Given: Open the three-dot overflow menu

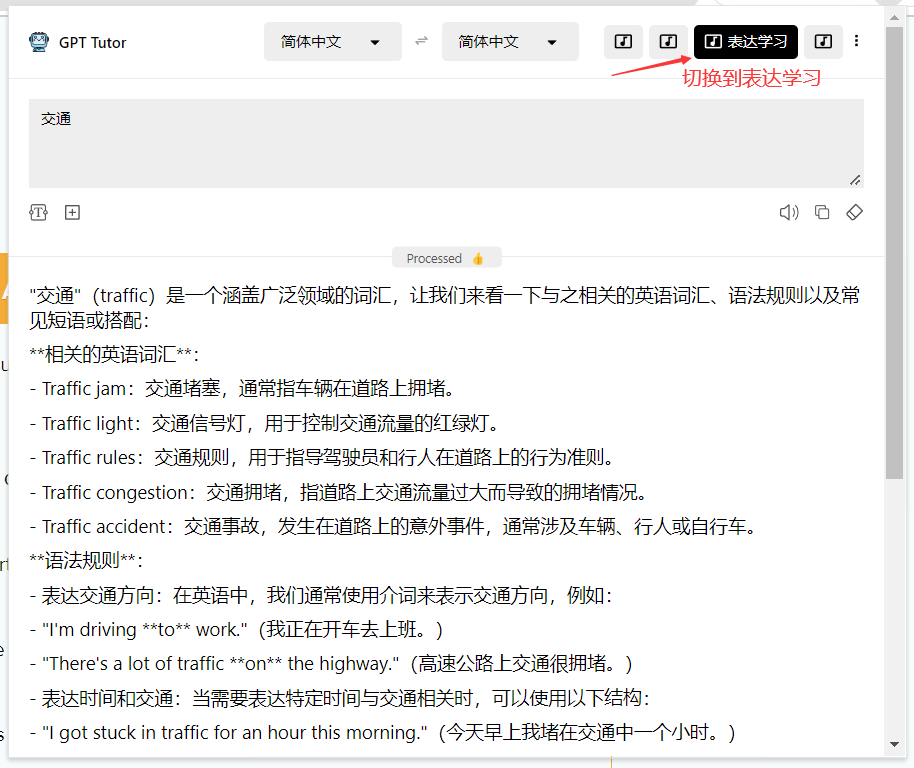Looking at the screenshot, I should 857,41.
